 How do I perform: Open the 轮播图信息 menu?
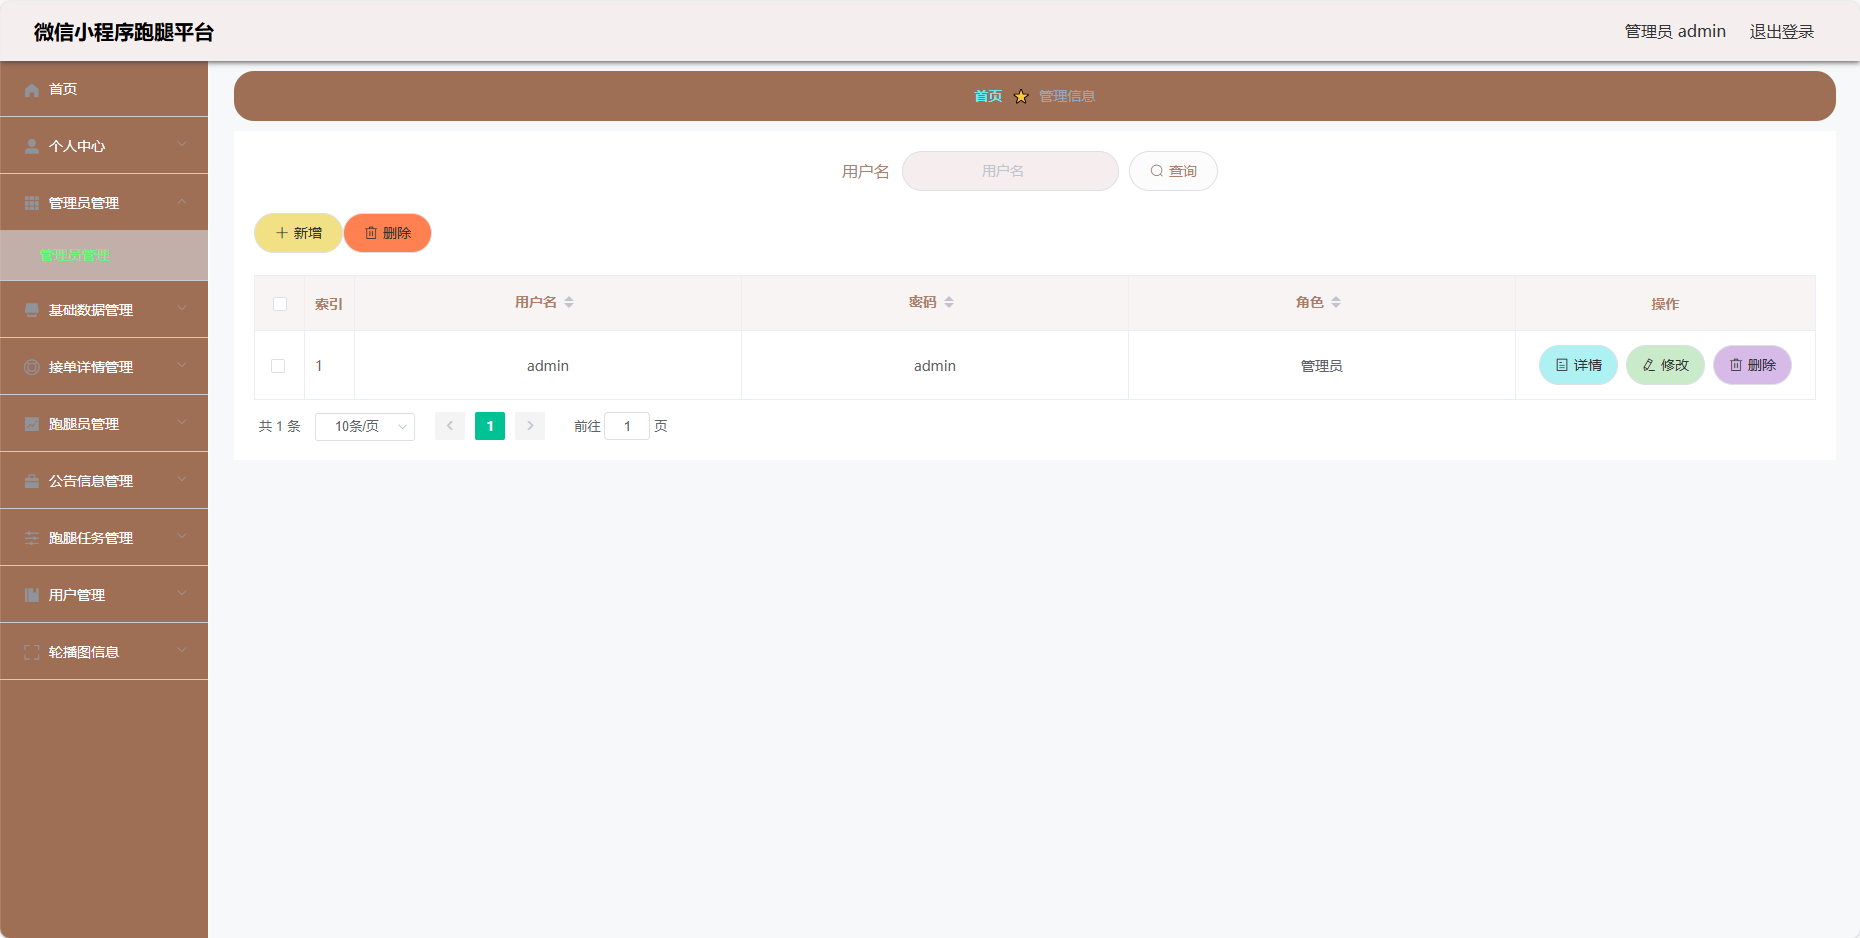coord(104,652)
